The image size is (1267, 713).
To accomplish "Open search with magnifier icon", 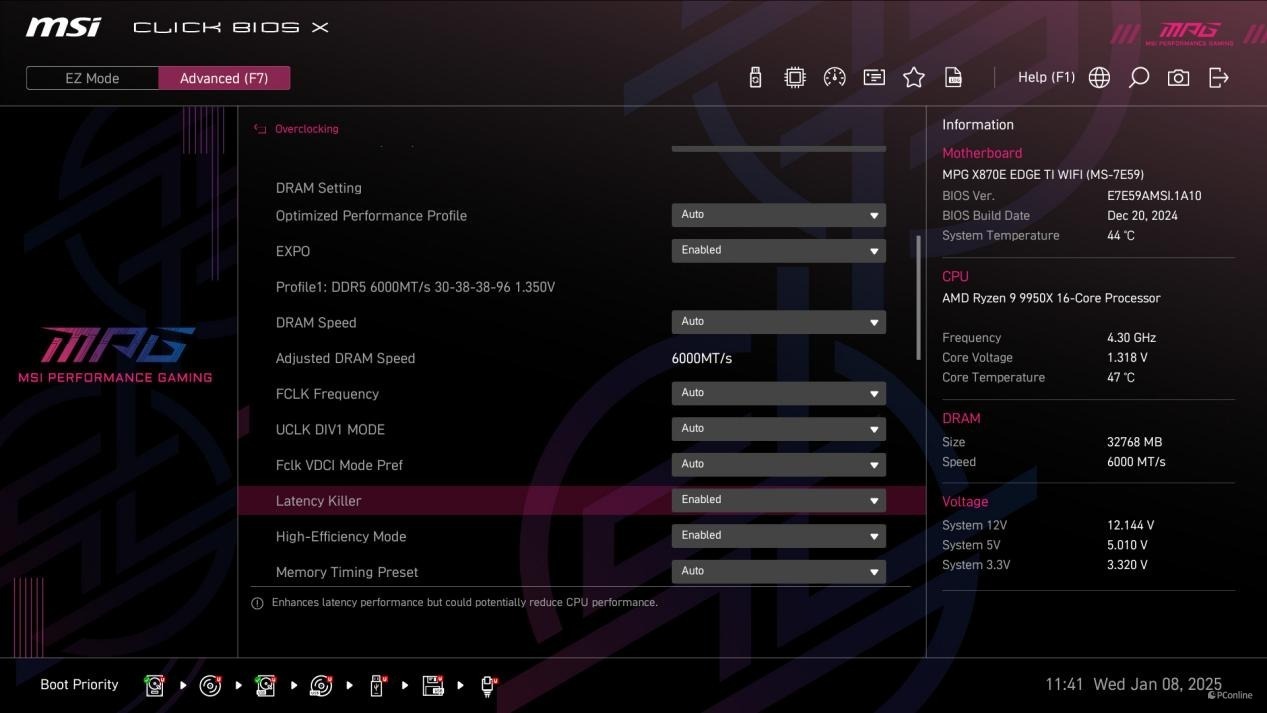I will 1138,77.
